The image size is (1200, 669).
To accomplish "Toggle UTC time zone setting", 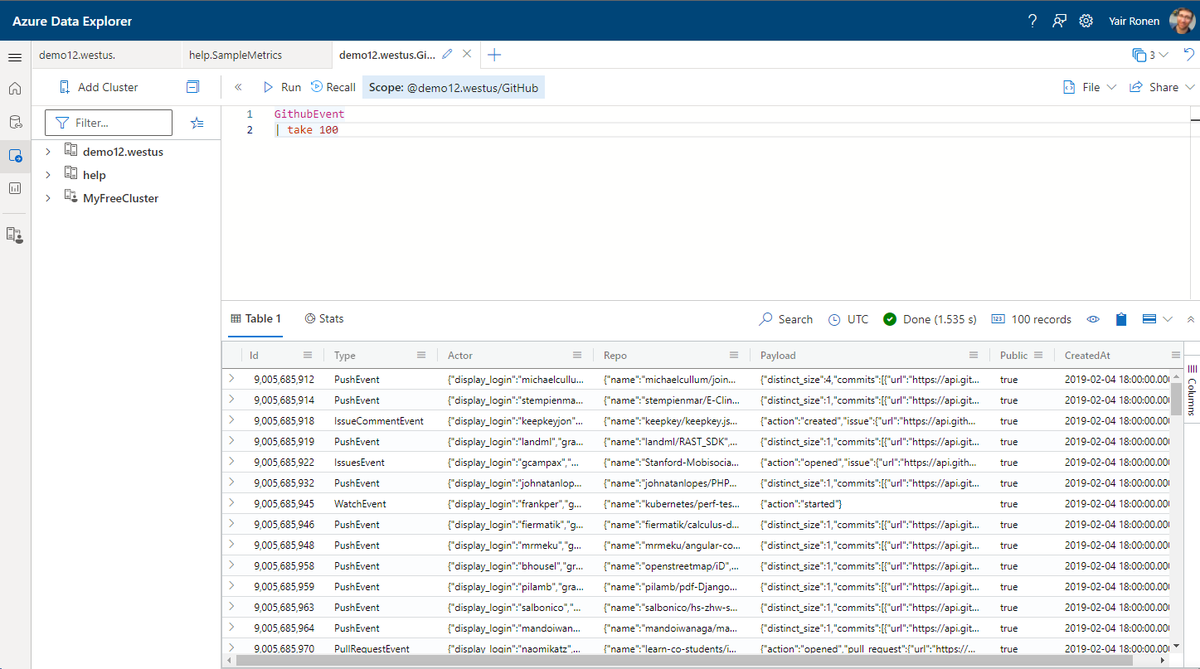I will pos(848,319).
